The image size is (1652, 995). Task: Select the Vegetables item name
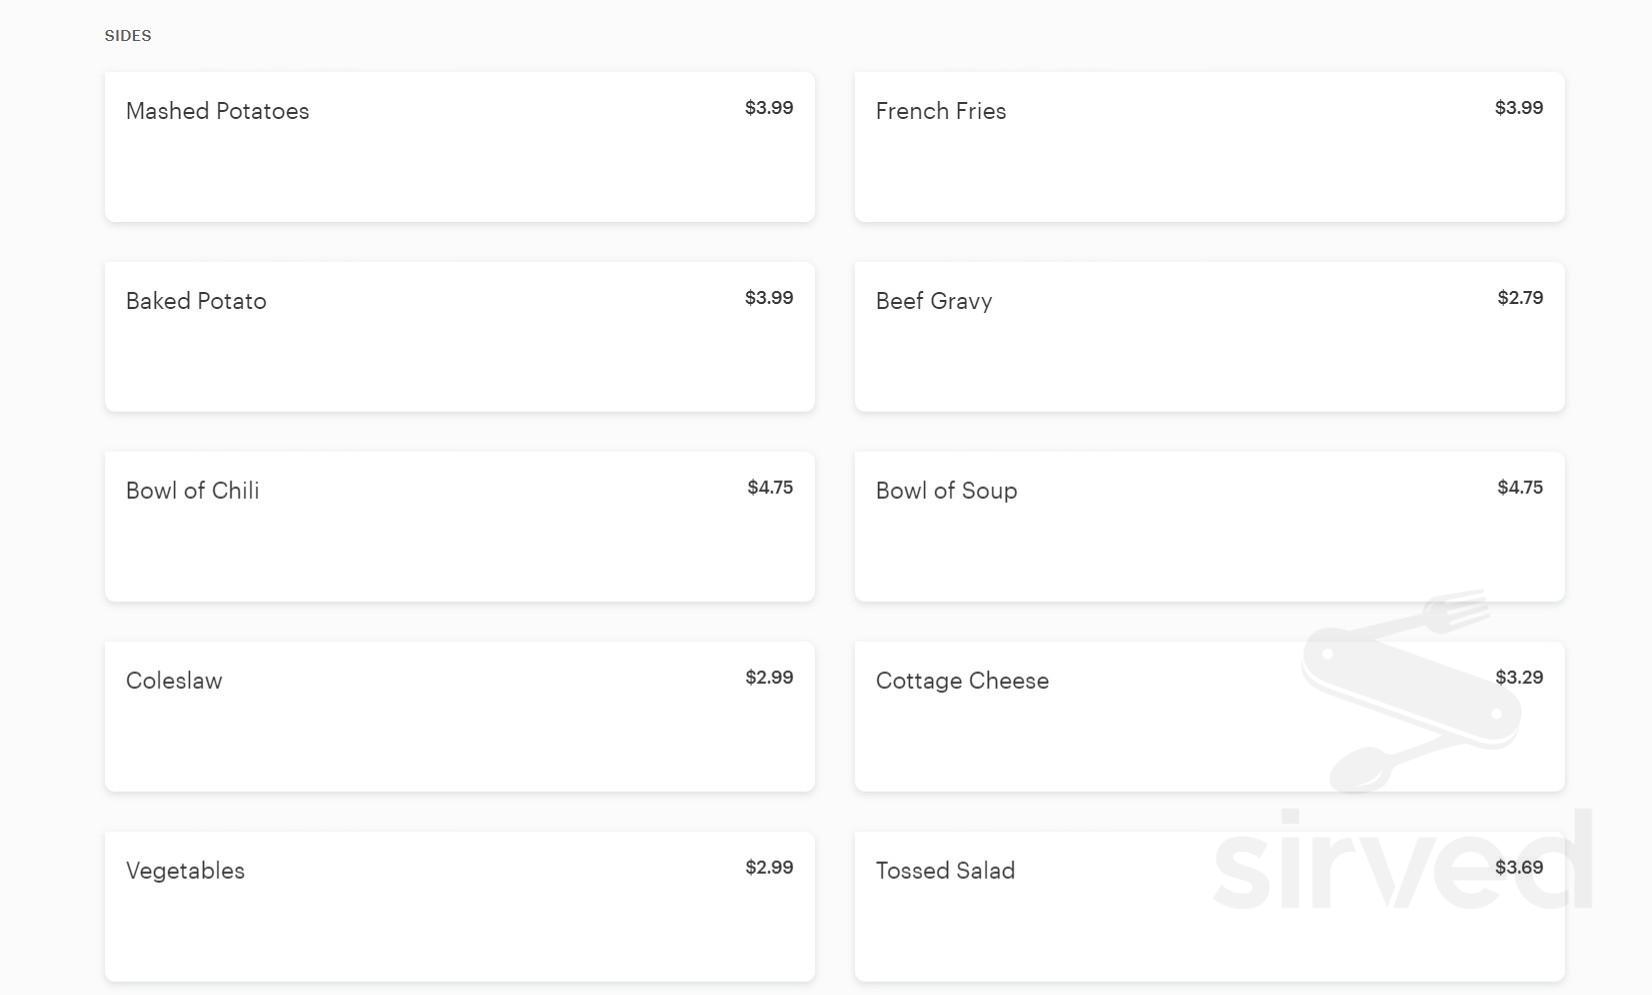coord(185,871)
